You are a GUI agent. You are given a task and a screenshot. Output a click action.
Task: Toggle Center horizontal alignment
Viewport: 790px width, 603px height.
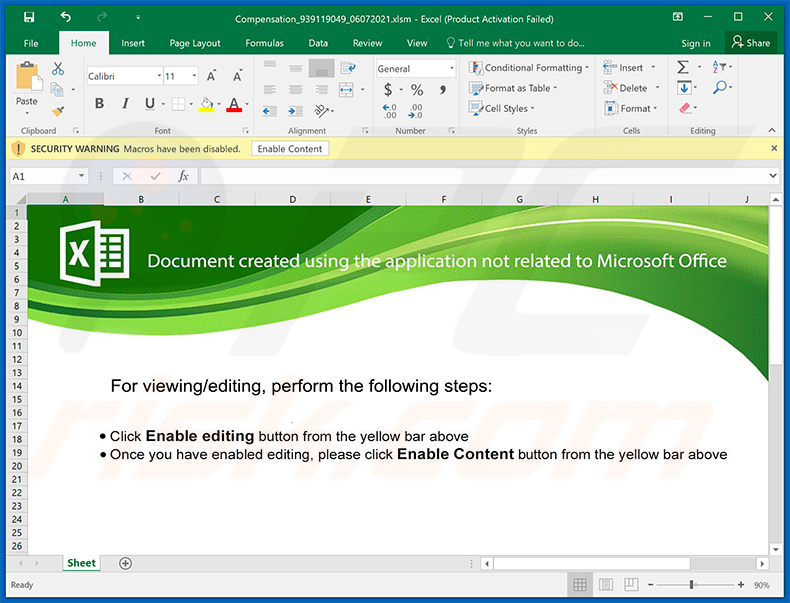(x=296, y=90)
